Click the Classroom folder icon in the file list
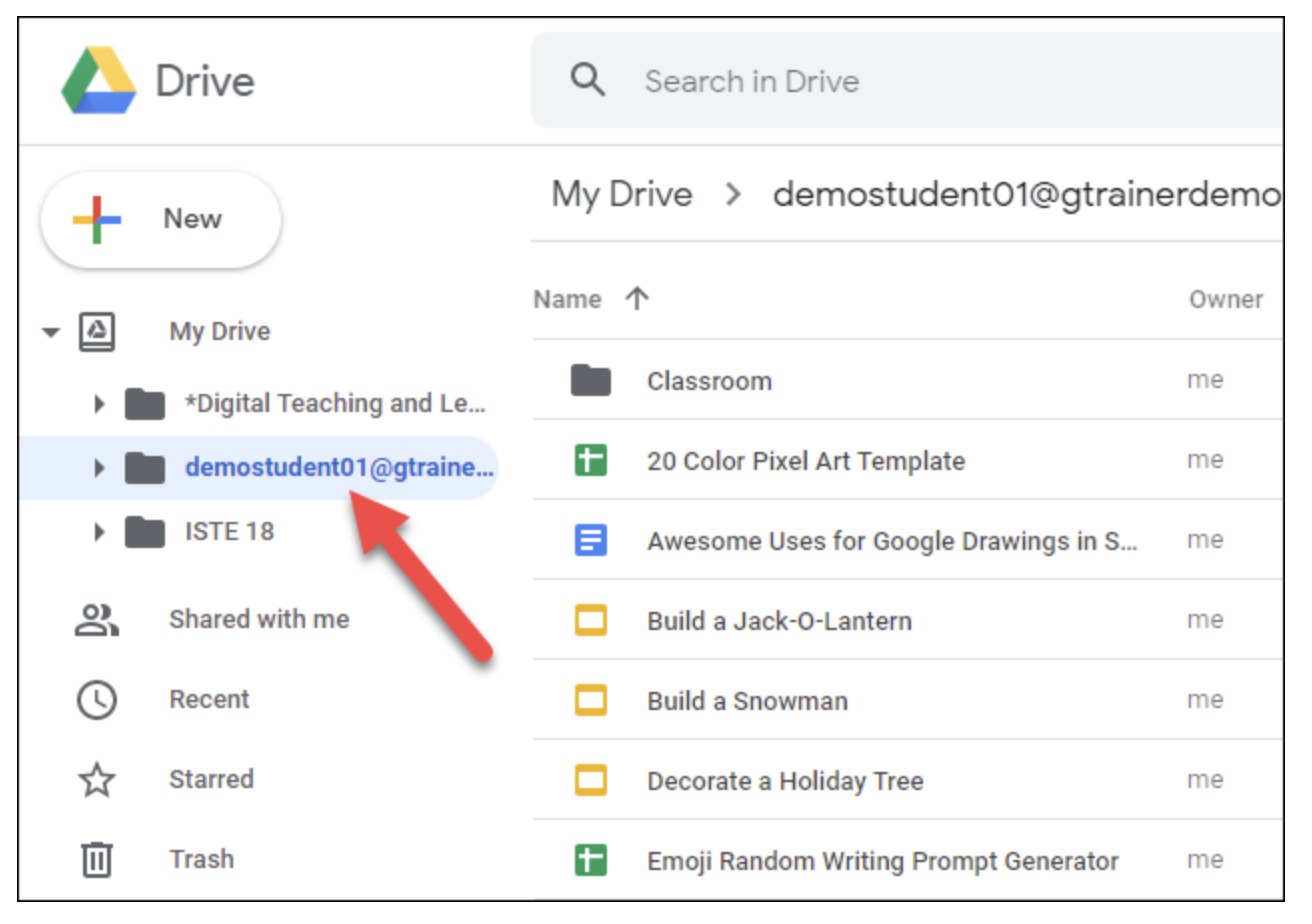 tap(591, 380)
